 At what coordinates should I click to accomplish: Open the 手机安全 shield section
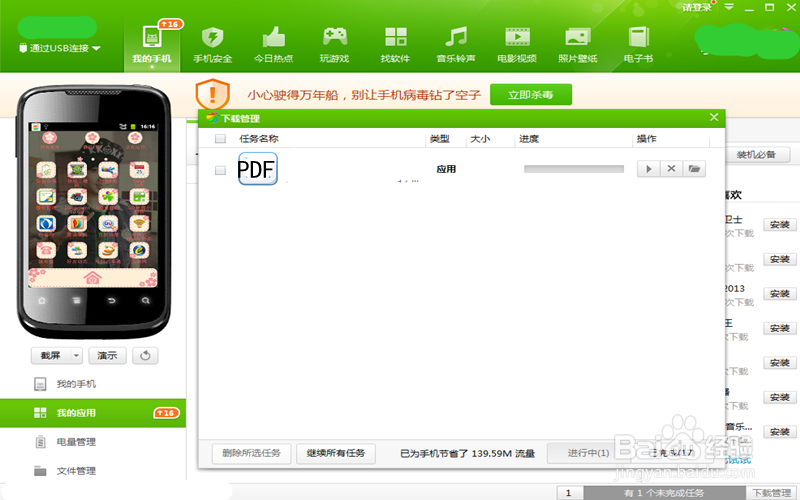213,45
